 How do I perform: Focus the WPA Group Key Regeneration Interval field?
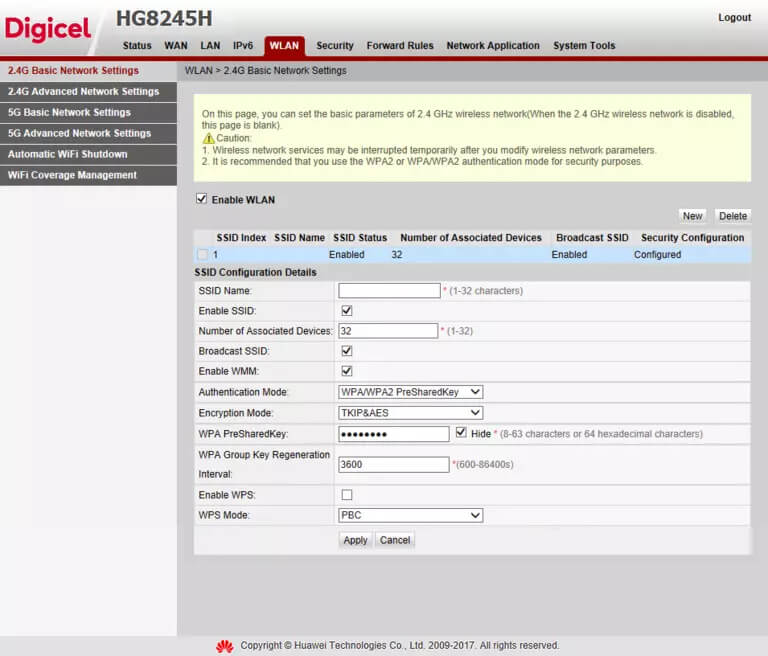click(x=394, y=465)
